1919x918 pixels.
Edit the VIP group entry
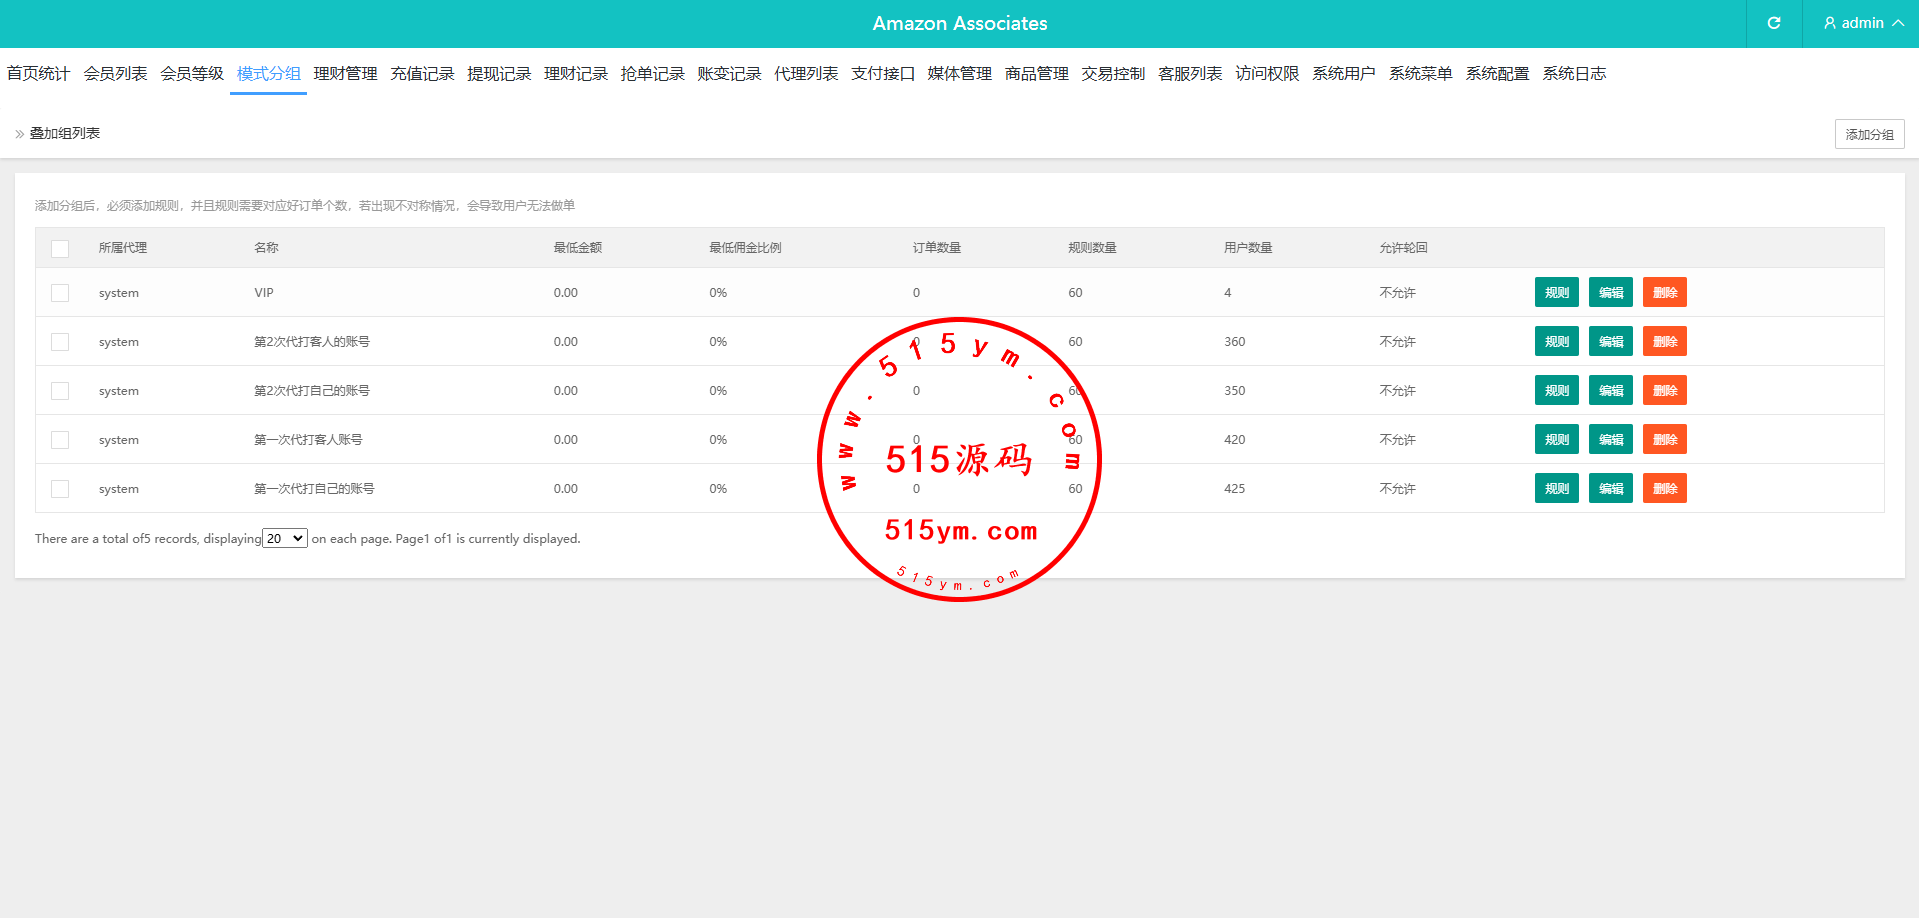[1610, 293]
